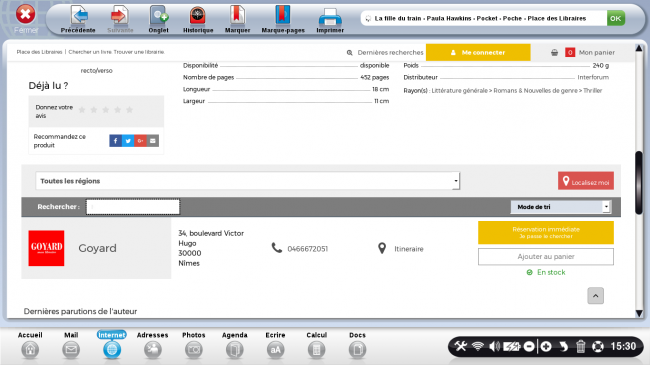The image size is (650, 365).
Task: Bookmark page with the Marquer icon
Action: pyautogui.click(x=237, y=19)
